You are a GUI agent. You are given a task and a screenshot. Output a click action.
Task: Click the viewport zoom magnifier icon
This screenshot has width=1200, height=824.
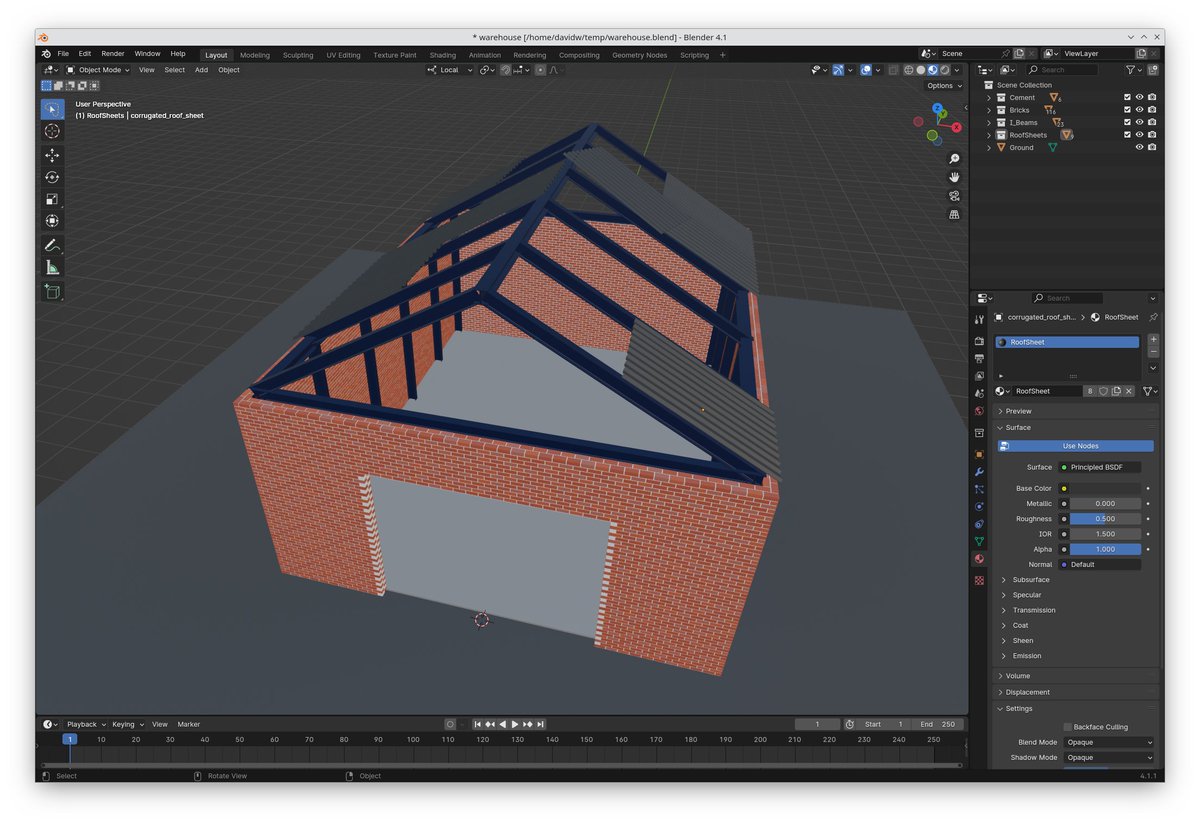[954, 159]
